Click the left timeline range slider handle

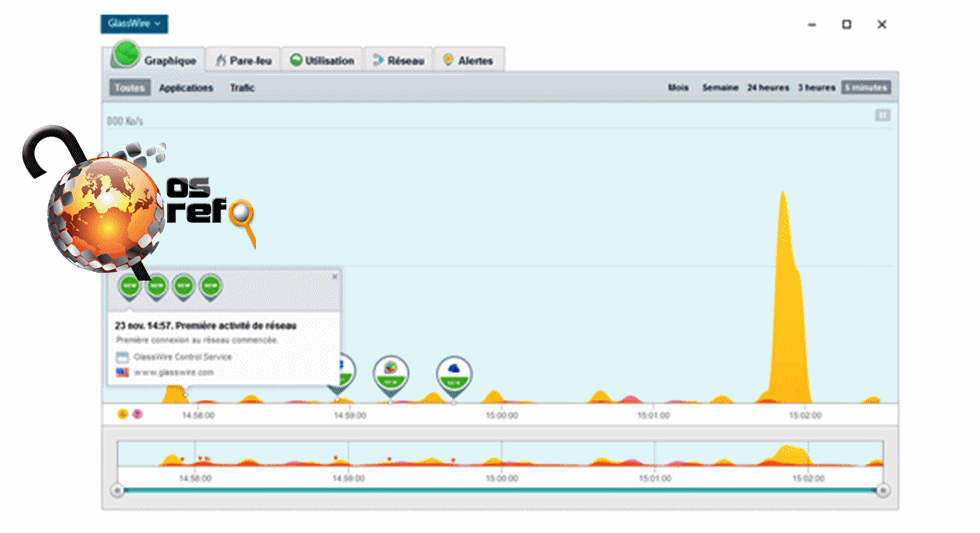click(x=118, y=491)
